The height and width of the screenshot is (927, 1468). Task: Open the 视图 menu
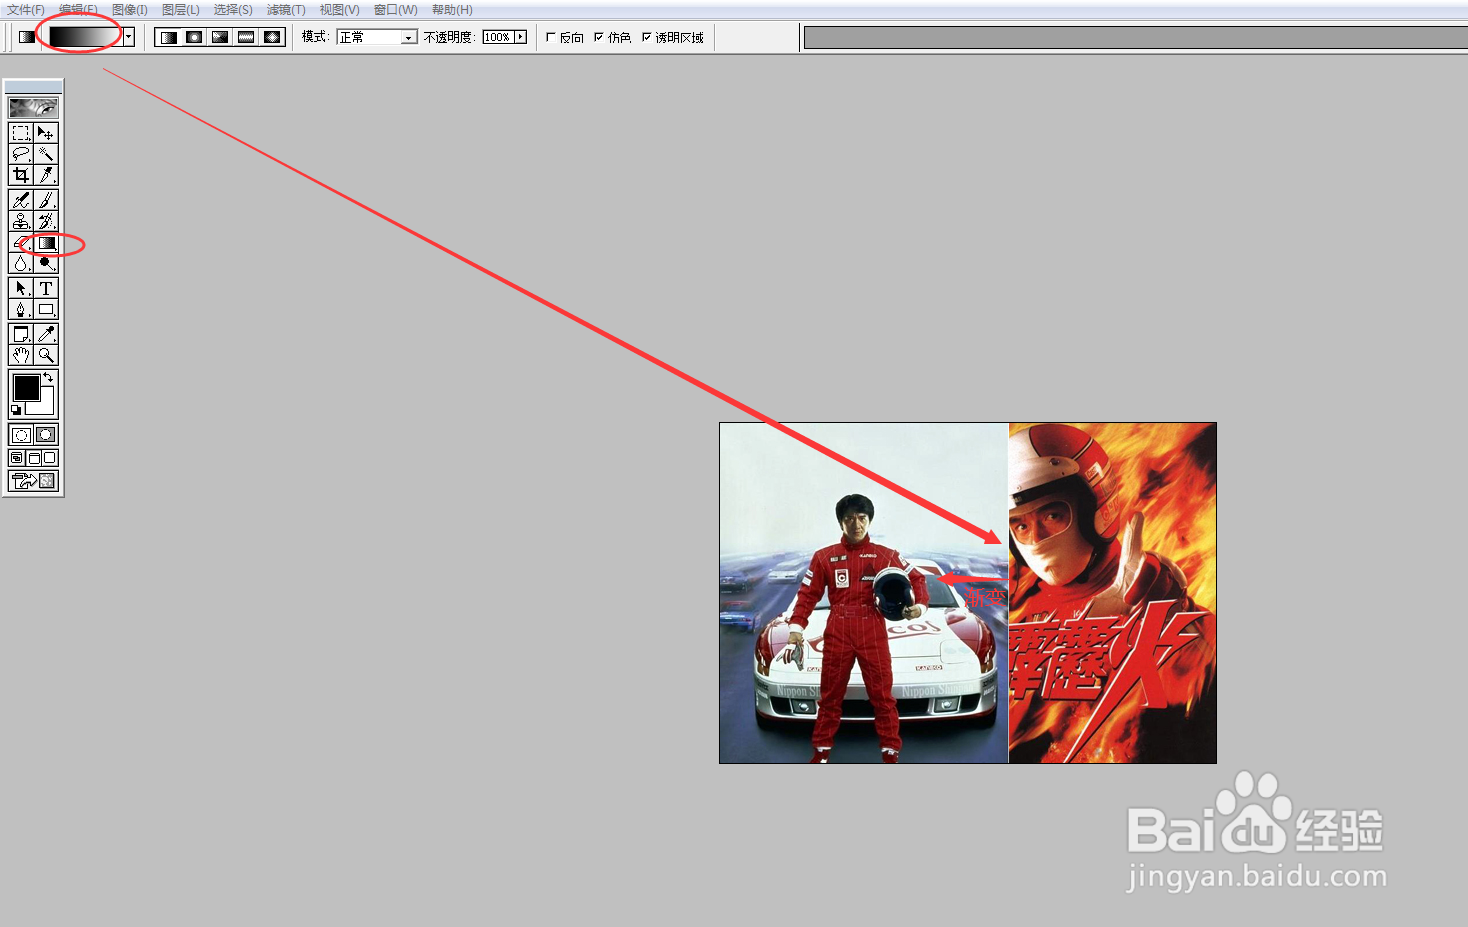tap(340, 10)
